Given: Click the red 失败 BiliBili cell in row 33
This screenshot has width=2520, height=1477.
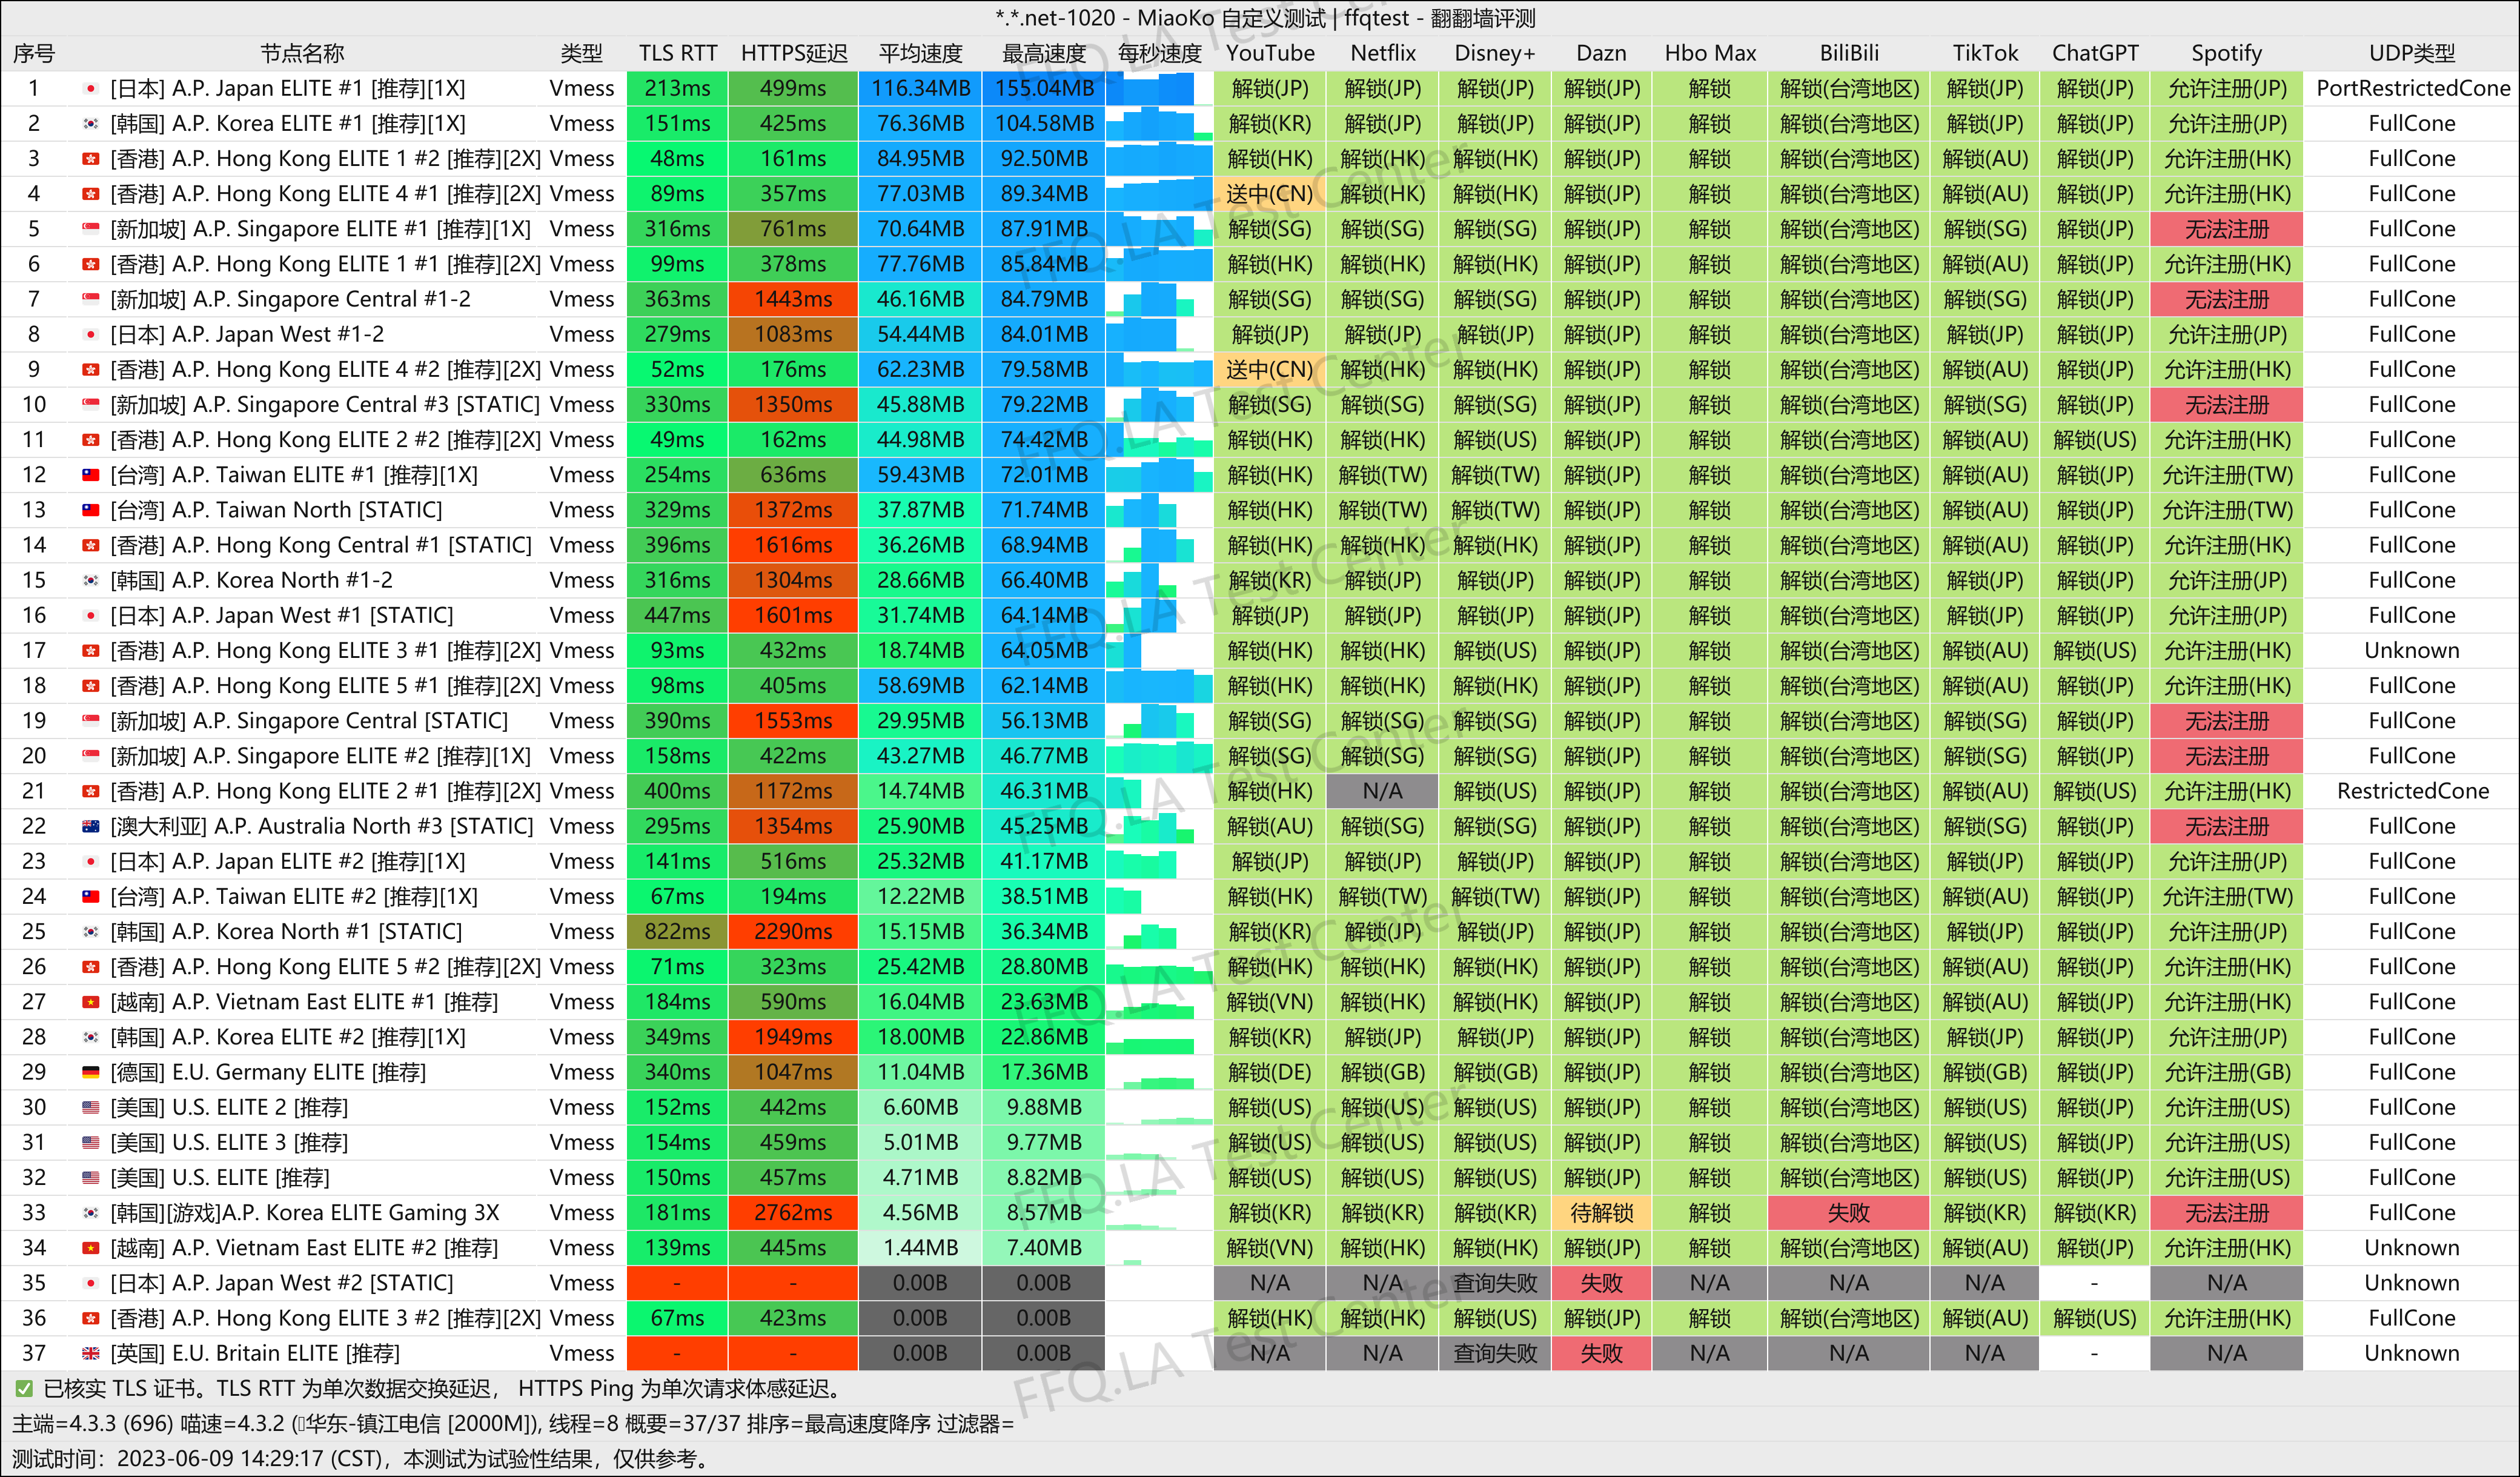Looking at the screenshot, I should 1848,1213.
